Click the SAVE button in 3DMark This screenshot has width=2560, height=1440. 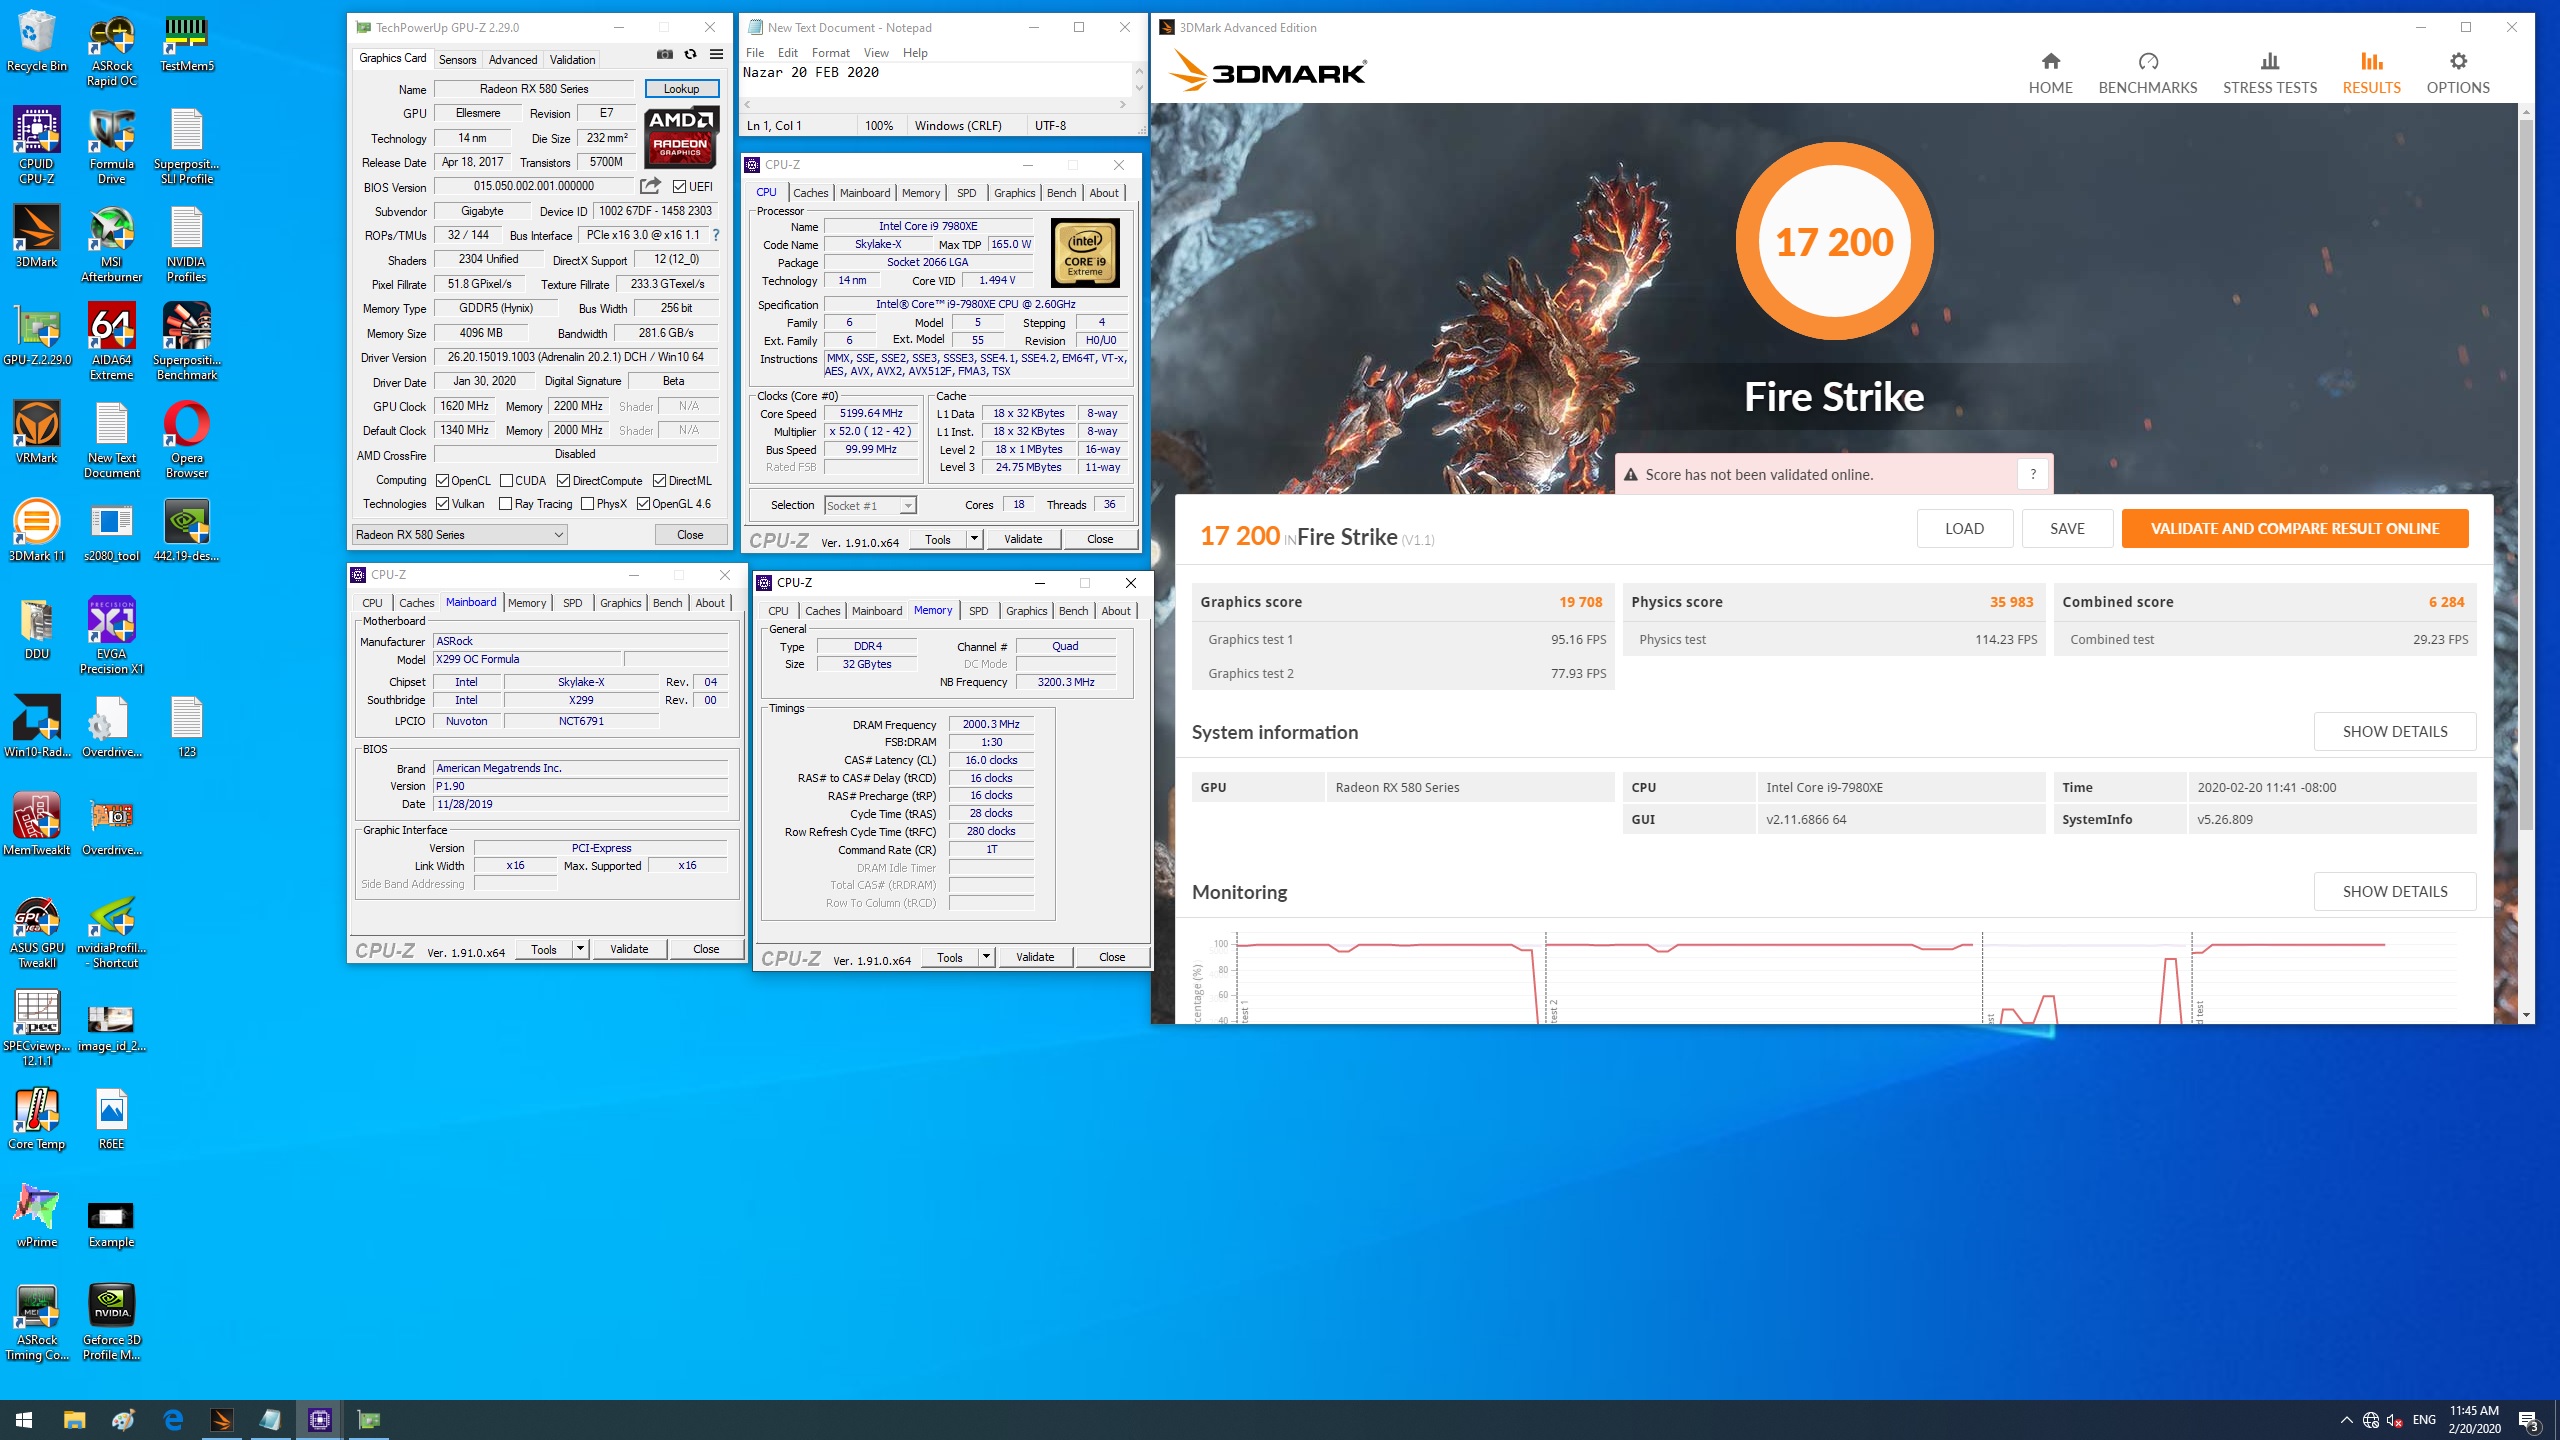pos(2067,529)
